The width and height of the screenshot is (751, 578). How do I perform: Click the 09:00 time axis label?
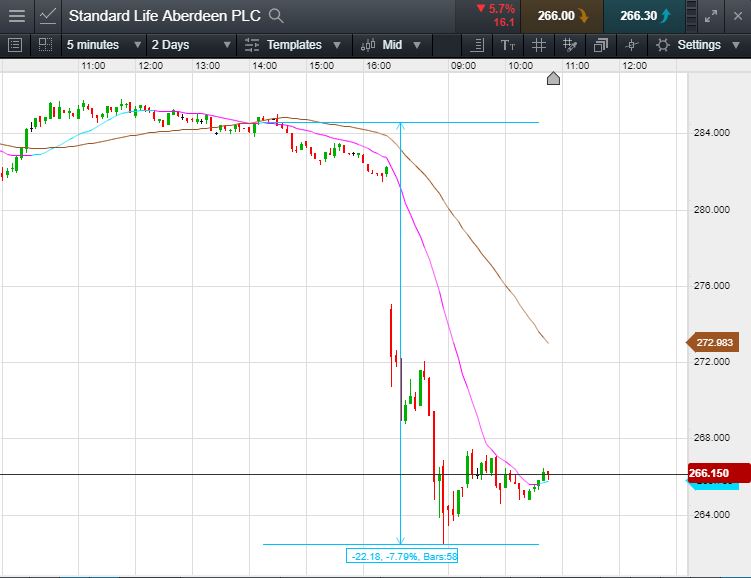(463, 66)
